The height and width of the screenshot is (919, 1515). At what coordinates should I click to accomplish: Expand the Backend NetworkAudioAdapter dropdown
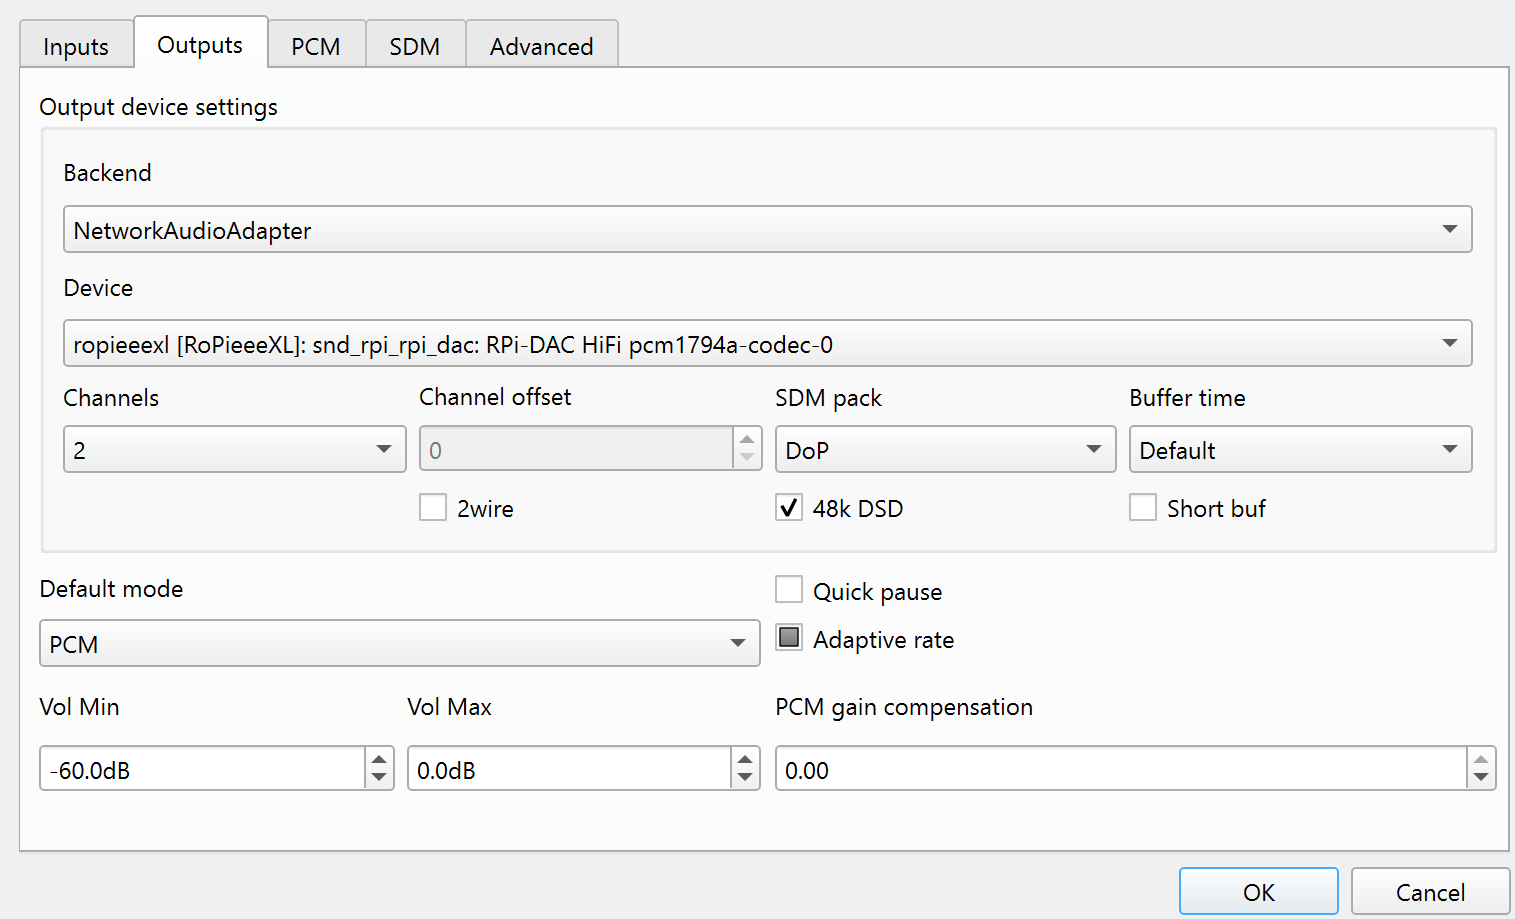pos(1449,230)
